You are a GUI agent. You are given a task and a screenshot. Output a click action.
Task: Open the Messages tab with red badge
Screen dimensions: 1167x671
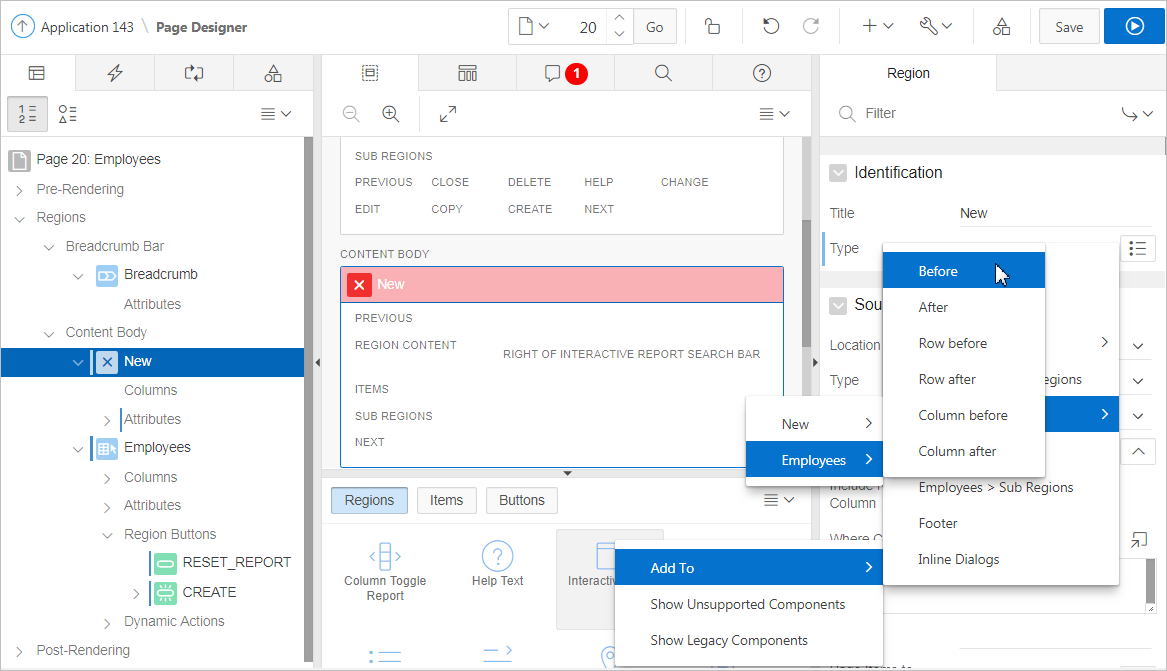(x=564, y=73)
